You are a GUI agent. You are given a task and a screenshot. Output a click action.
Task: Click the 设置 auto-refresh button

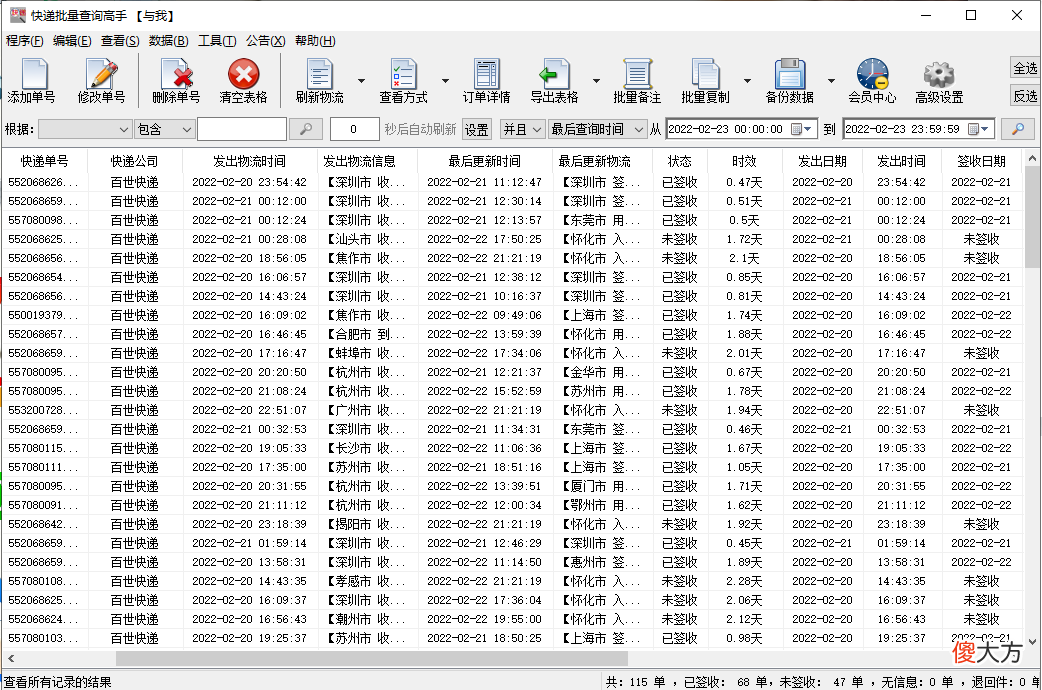pyautogui.click(x=476, y=129)
